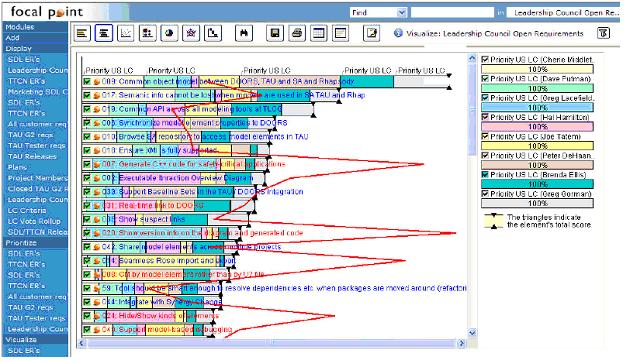Open LC Vote Rollup sidebar link
Image resolution: width=624 pixels, height=361 pixels.
click(34, 221)
